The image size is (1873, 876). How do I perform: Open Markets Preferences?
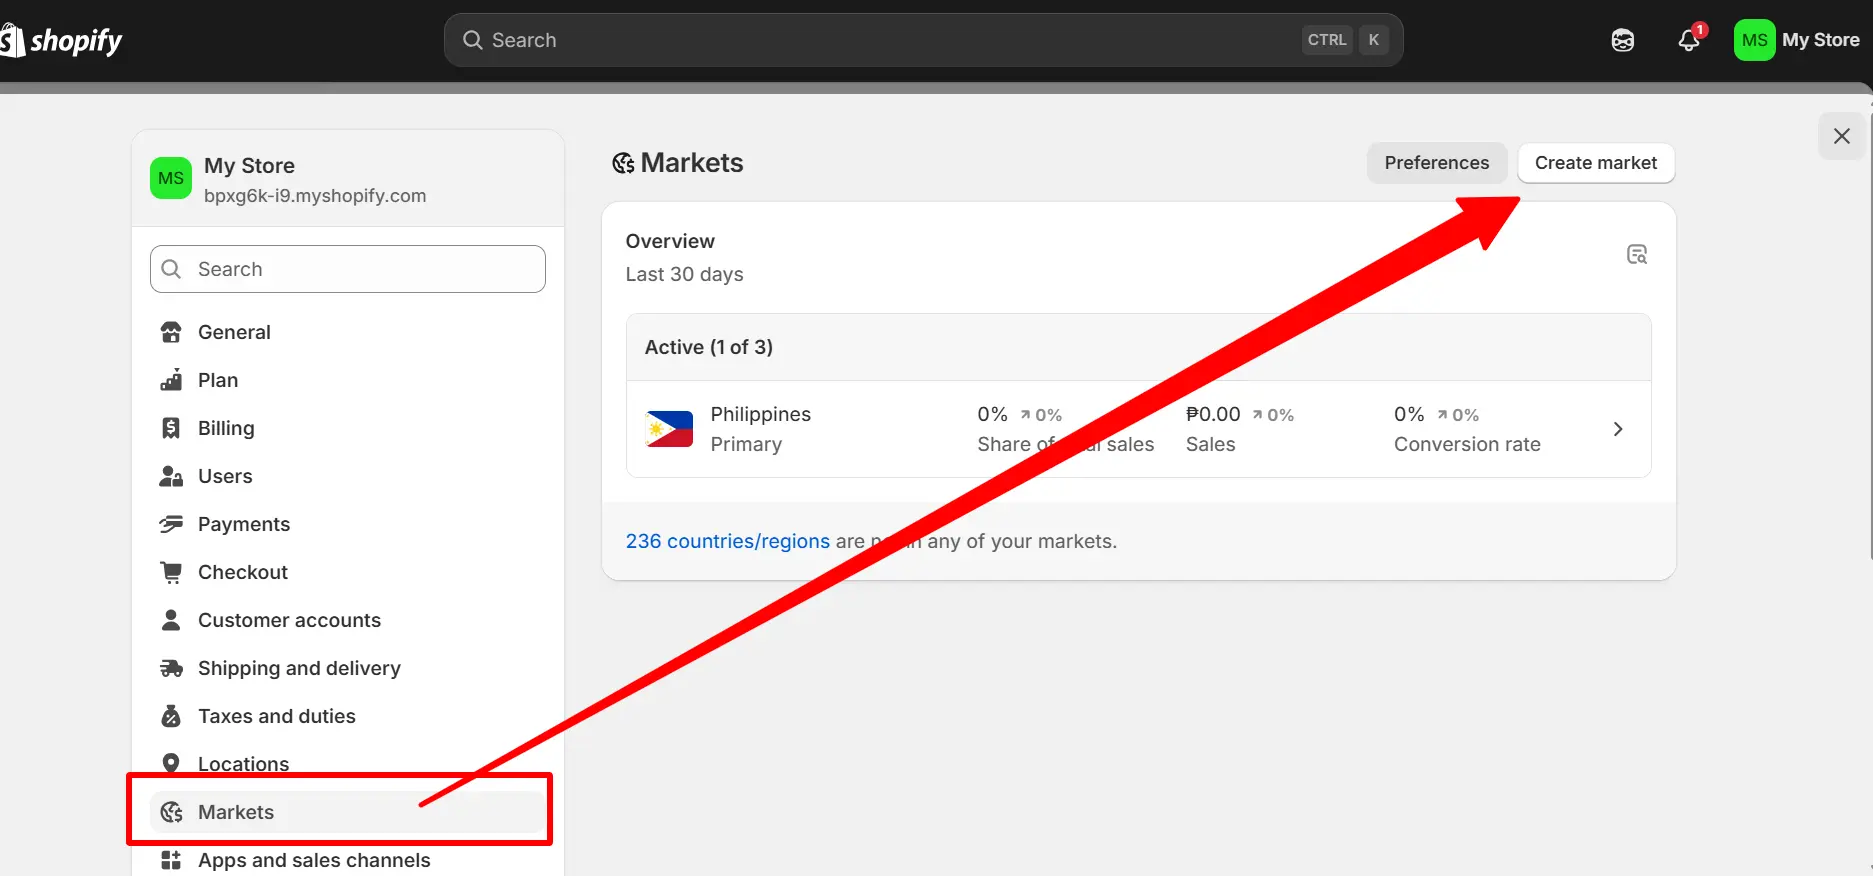(1437, 163)
